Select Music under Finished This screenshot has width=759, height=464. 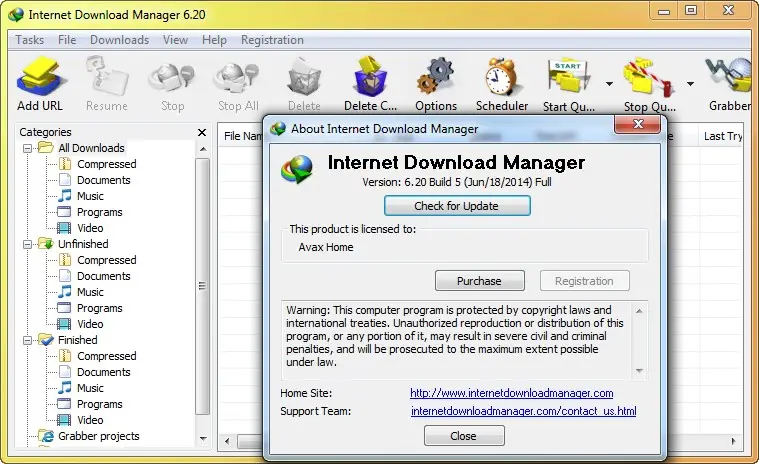90,388
